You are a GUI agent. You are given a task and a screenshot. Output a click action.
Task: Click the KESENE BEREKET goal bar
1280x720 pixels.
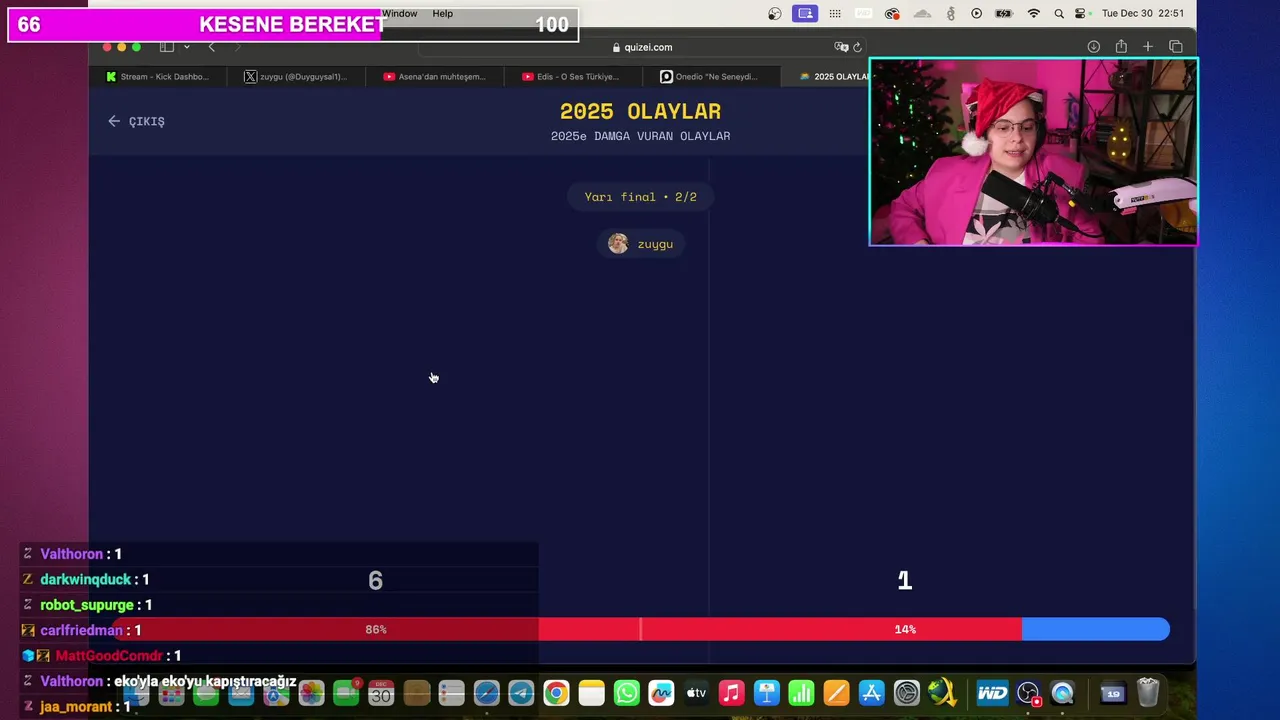(x=293, y=25)
